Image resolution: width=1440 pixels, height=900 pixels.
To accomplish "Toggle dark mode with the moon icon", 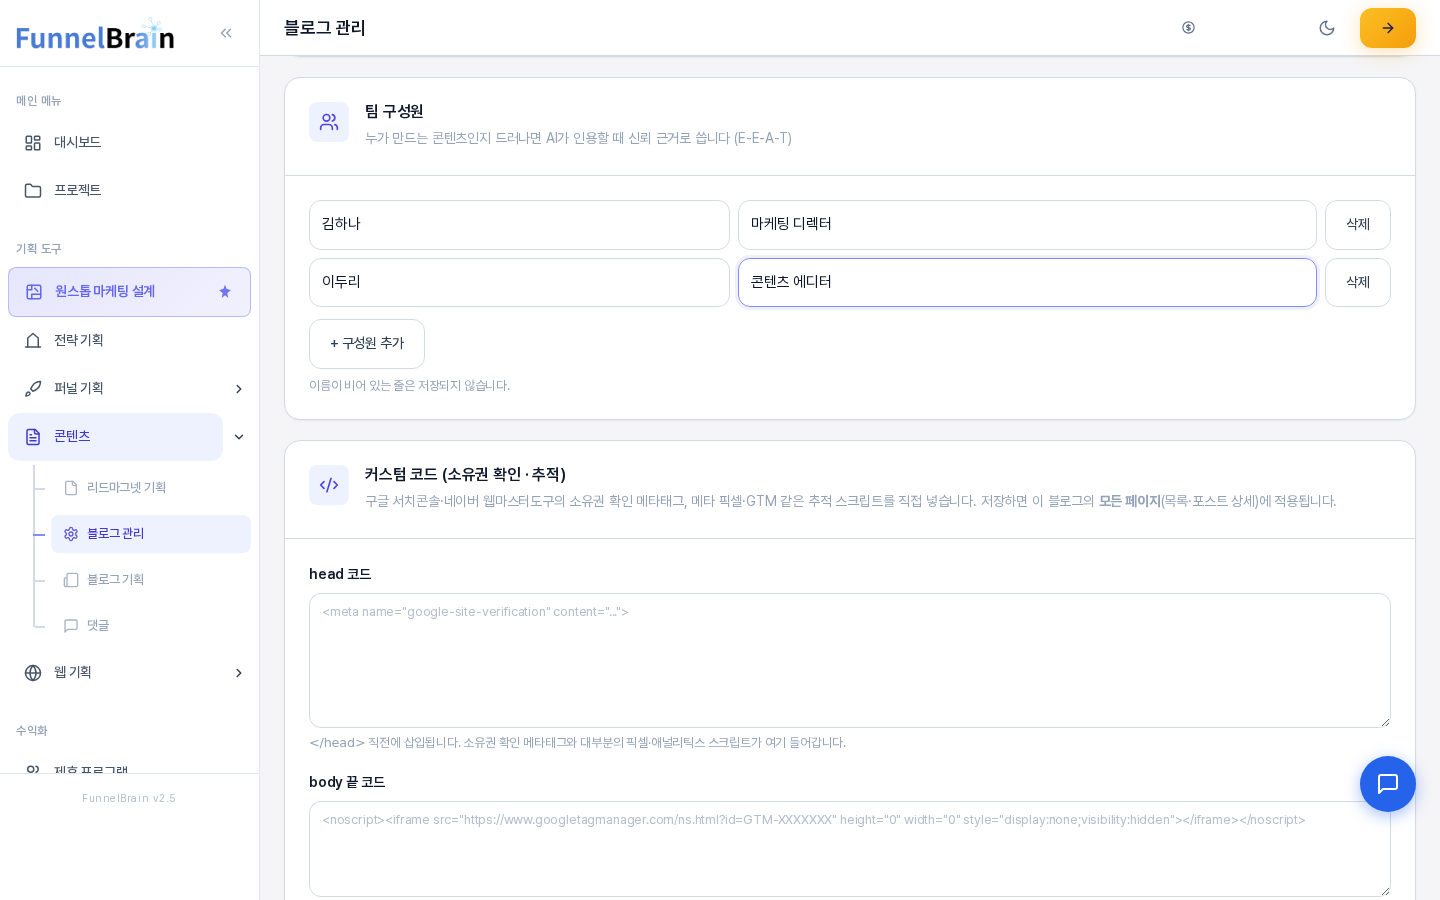I will coord(1327,28).
